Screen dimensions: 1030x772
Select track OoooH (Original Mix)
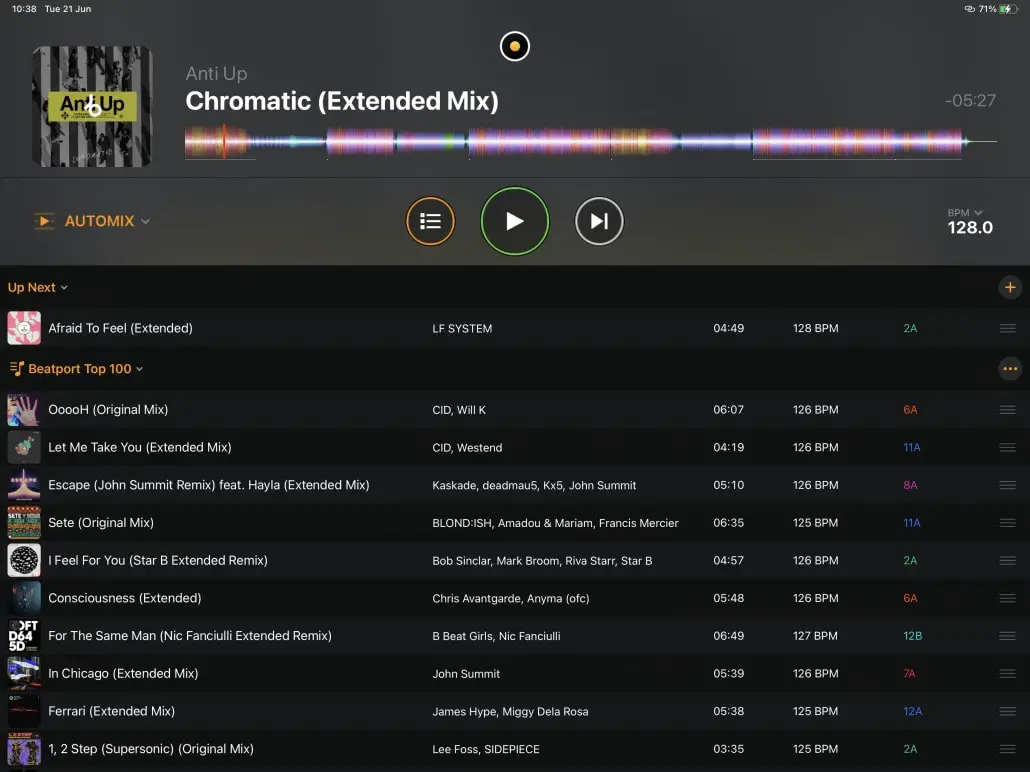(108, 409)
